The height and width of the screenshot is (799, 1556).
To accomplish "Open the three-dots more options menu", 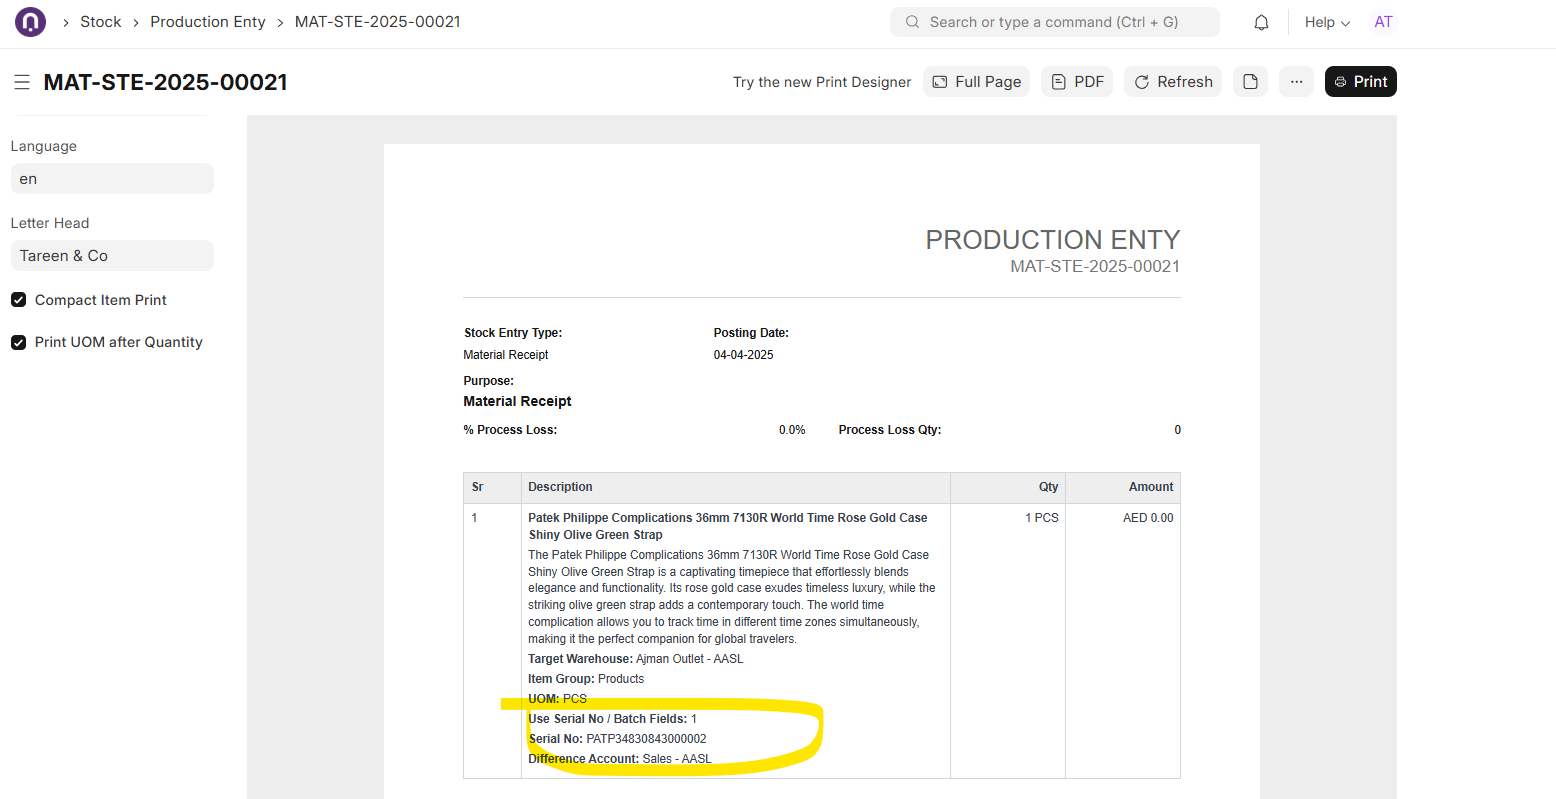I will click(x=1296, y=82).
